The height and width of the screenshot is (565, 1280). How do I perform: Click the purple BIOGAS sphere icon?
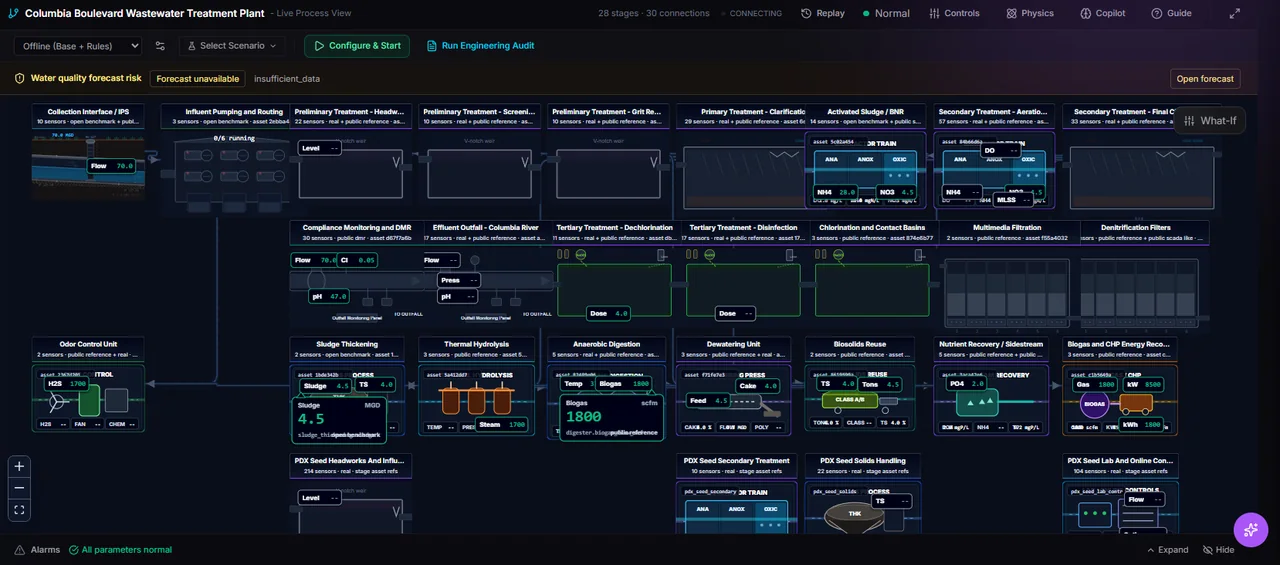click(1096, 405)
